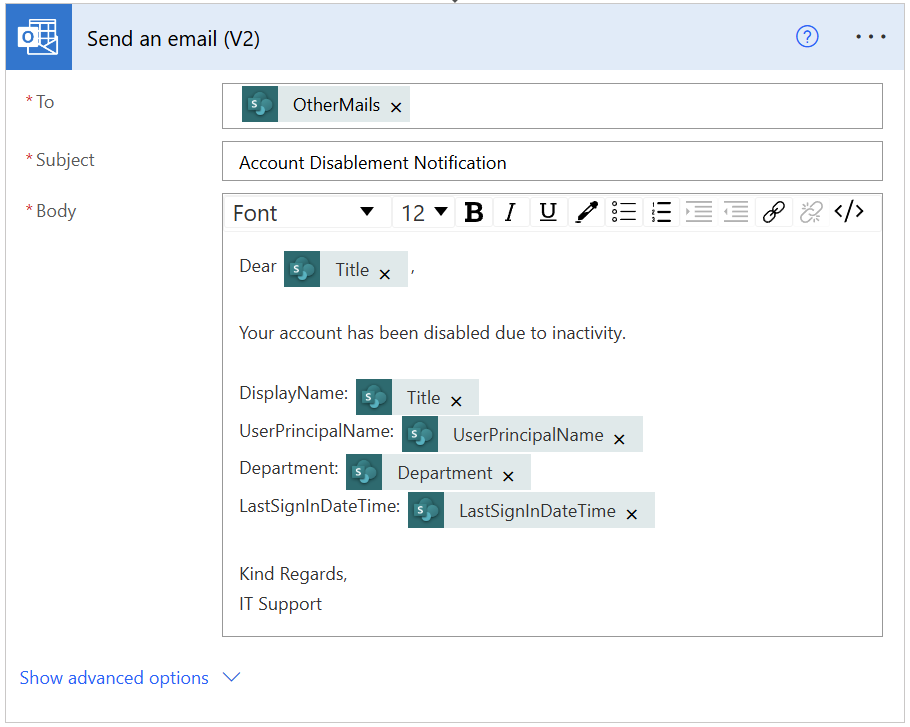Insert a bulleted list
Image resolution: width=910 pixels, height=727 pixels.
pos(624,212)
